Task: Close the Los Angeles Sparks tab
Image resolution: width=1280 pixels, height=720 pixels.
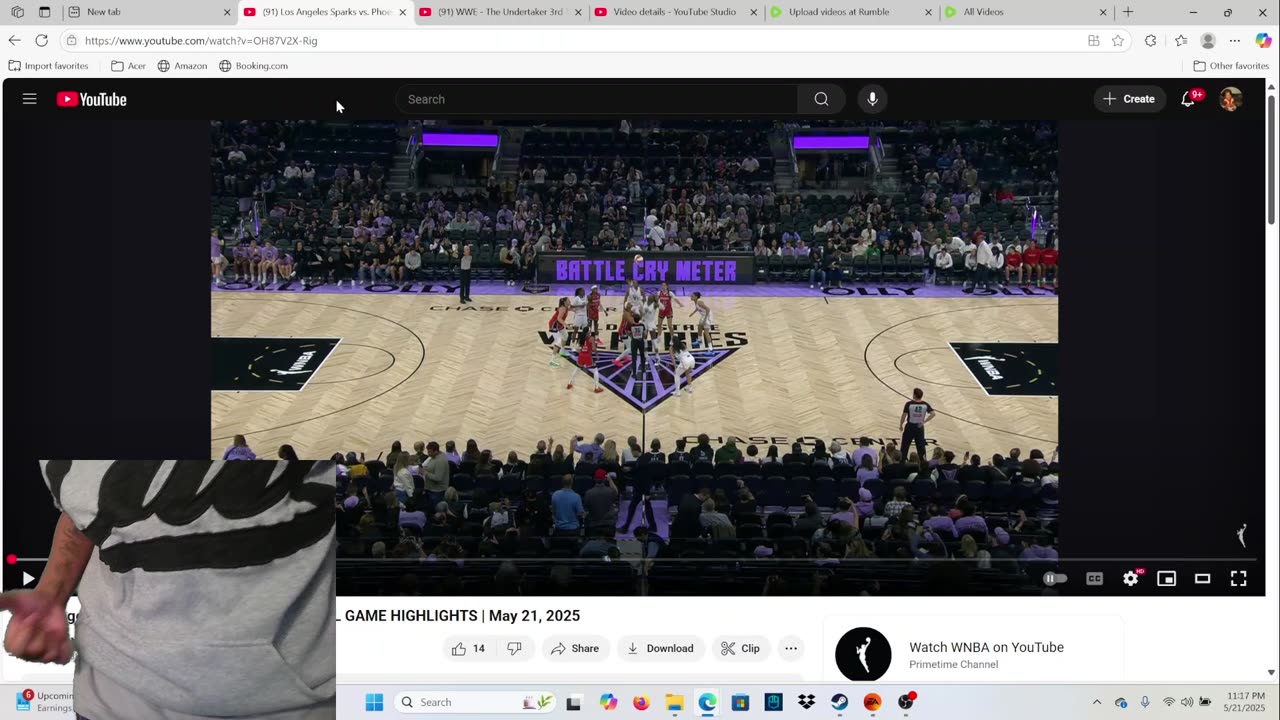Action: (x=403, y=12)
